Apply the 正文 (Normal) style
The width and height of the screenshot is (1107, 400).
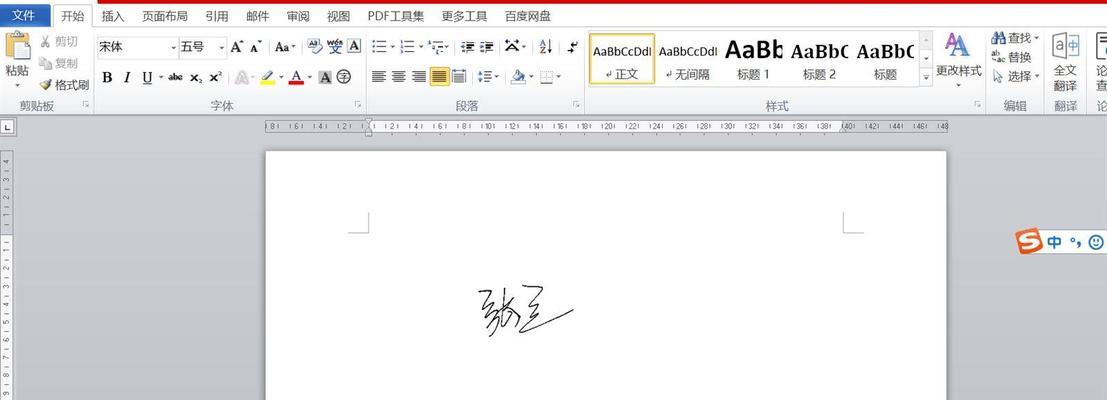[x=622, y=59]
